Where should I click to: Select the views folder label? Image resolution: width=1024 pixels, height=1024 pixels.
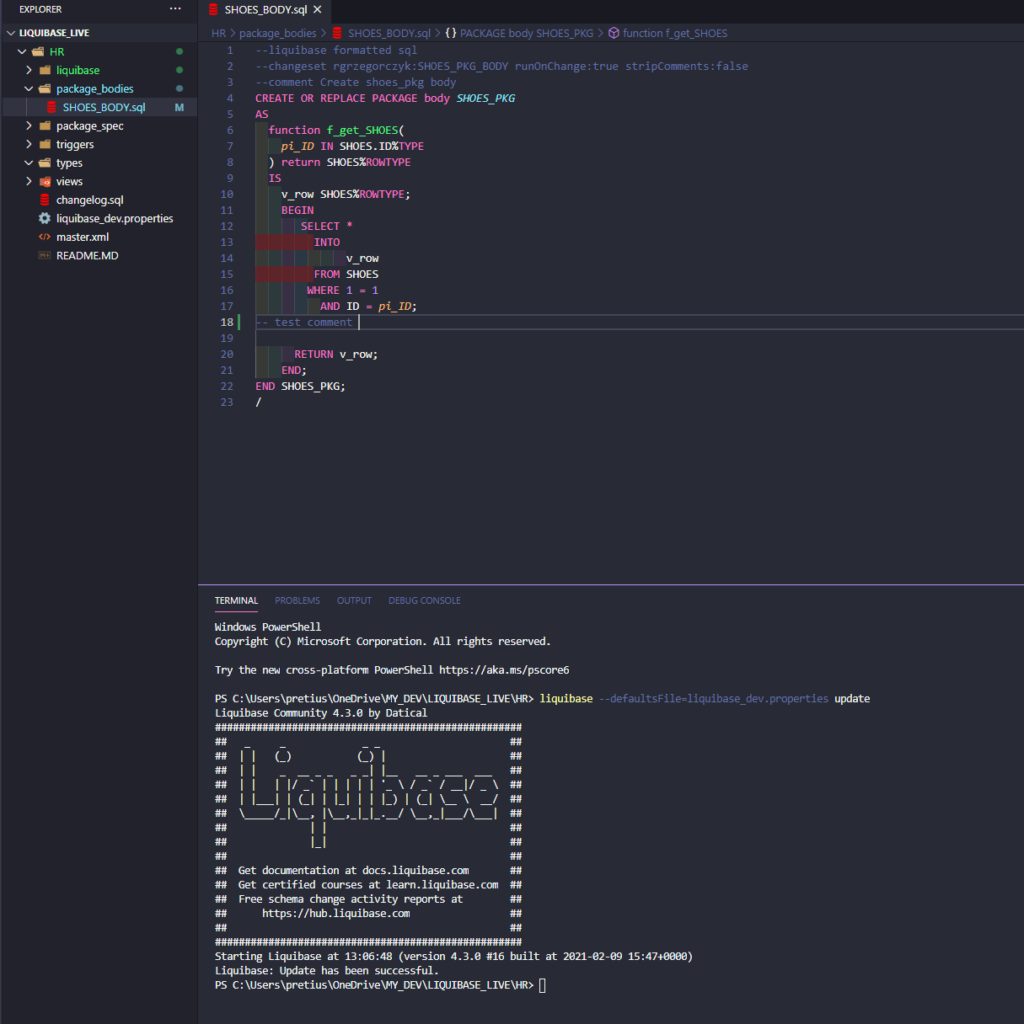(x=69, y=182)
